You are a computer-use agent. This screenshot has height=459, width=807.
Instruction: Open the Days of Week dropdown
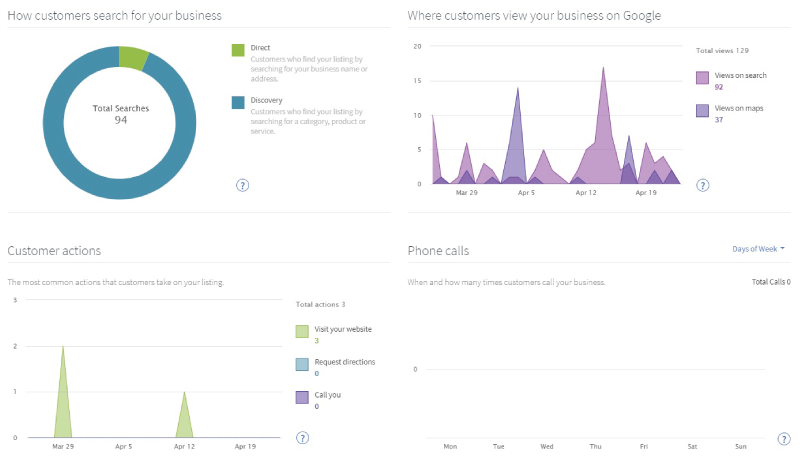pyautogui.click(x=758, y=249)
